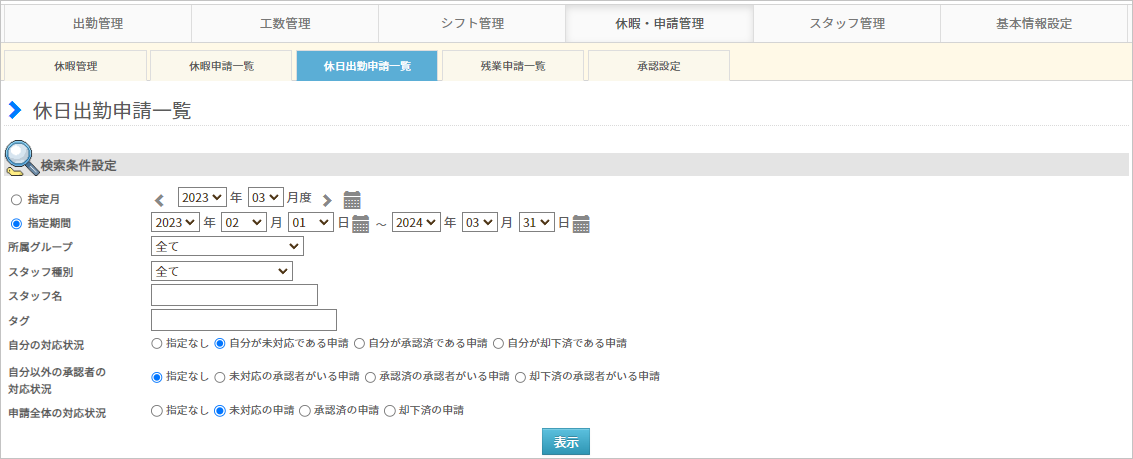
Task: Switch to the シフト管理 main tab
Action: tap(471, 24)
